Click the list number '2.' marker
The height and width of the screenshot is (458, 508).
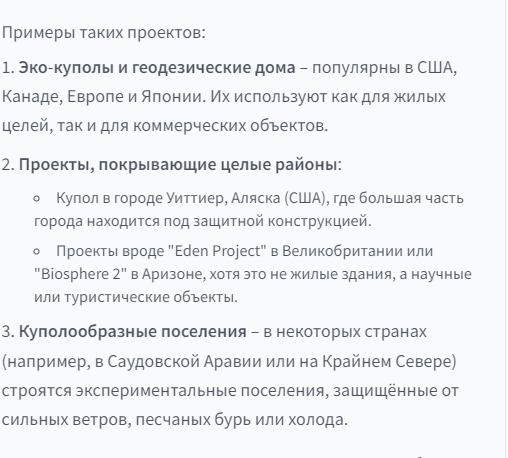(x=8, y=165)
